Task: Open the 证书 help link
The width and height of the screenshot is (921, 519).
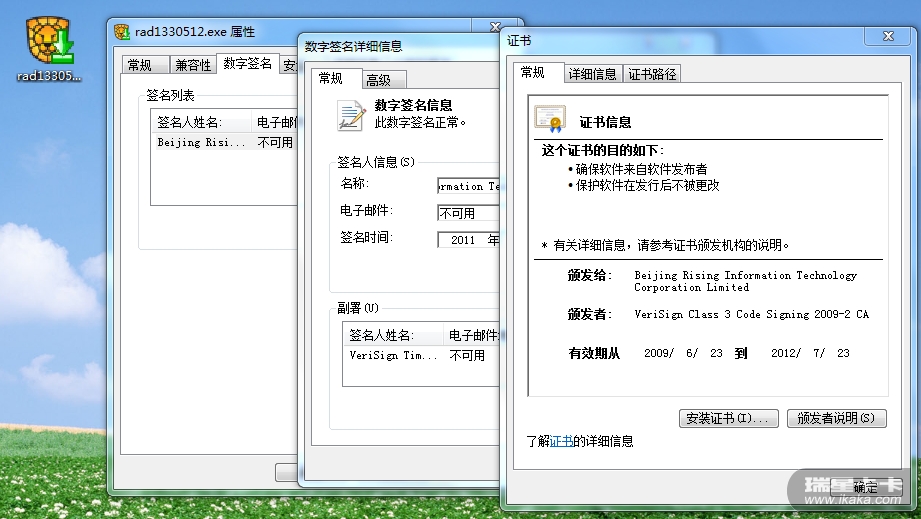Action: coord(562,441)
